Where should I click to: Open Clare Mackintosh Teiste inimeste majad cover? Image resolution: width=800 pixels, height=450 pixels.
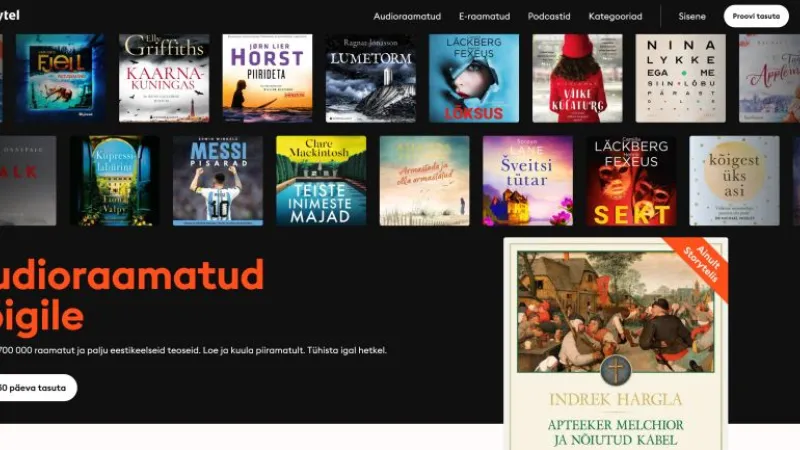click(321, 181)
